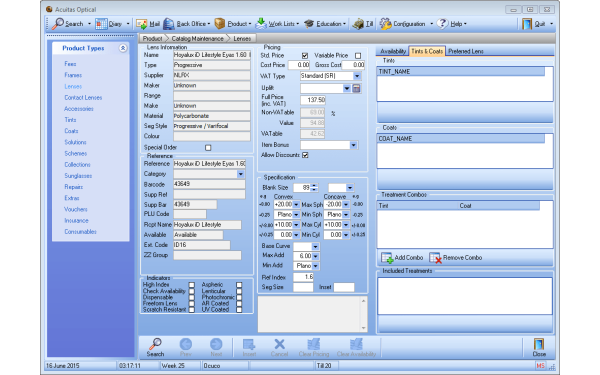The width and height of the screenshot is (600, 375).
Task: Click the TINT_NAME column header
Action: click(461, 72)
